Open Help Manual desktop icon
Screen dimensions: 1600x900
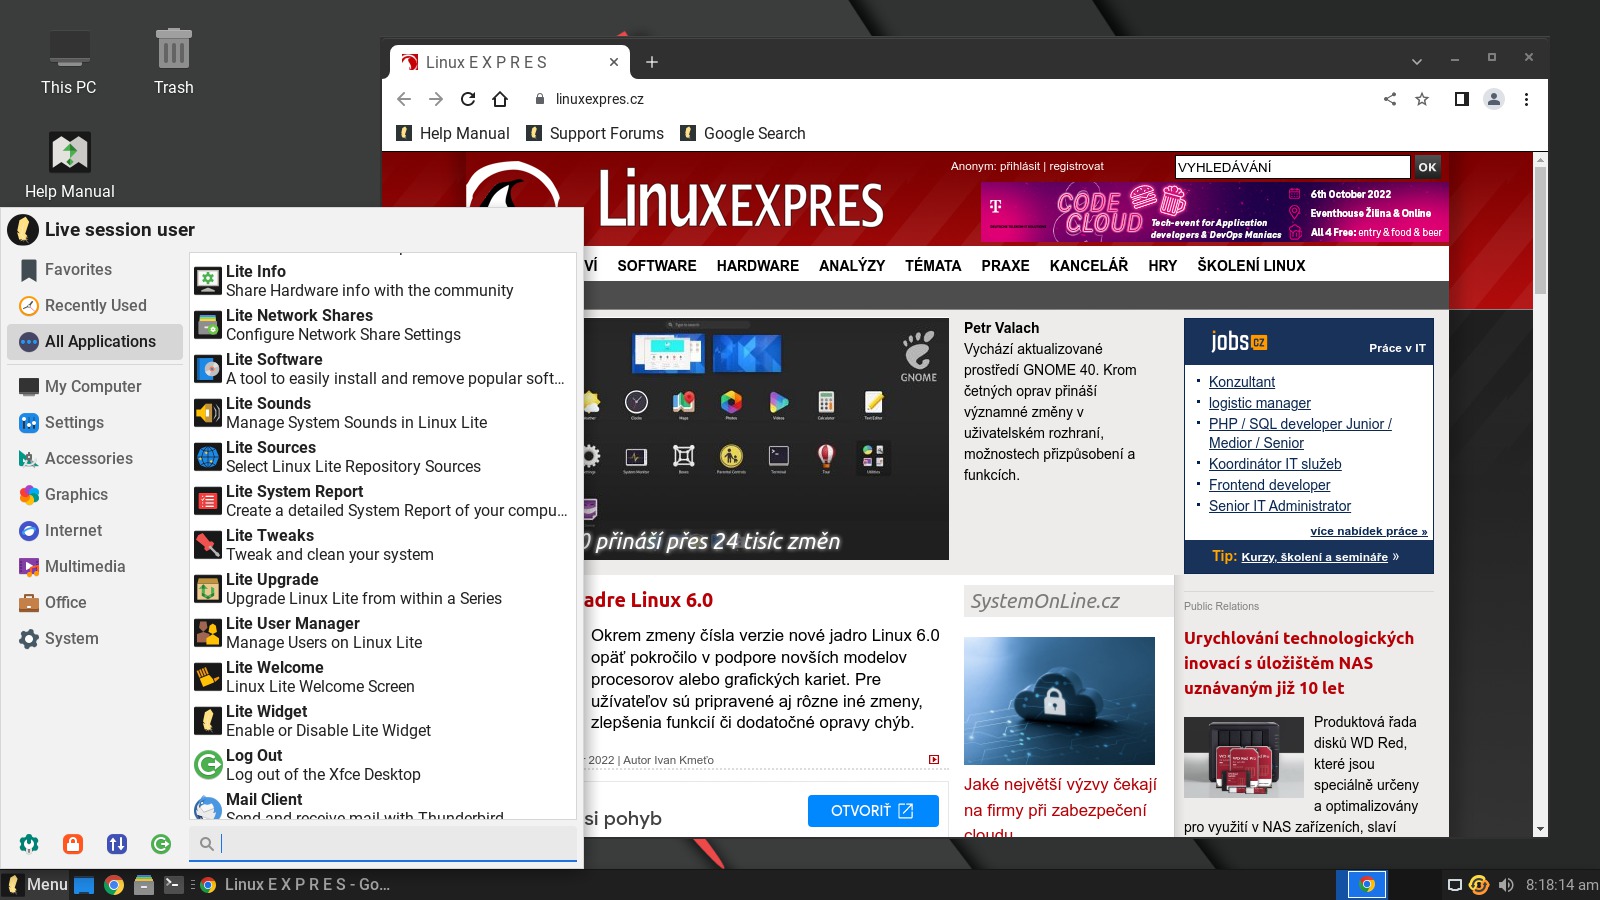coord(69,166)
